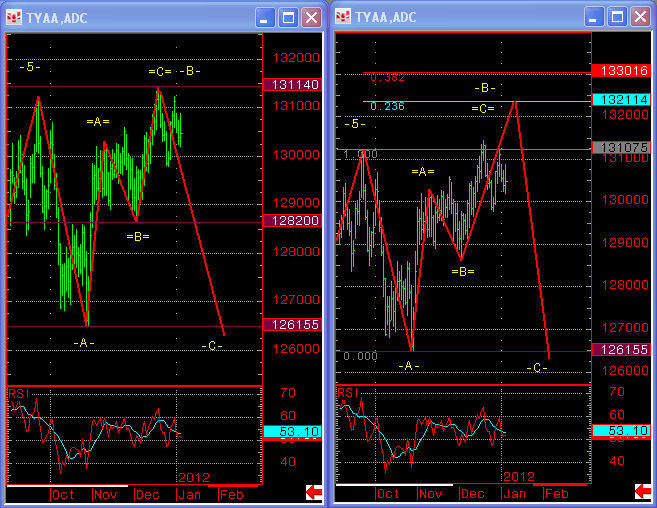Select the 131140 price label in left chart

[x=292, y=85]
